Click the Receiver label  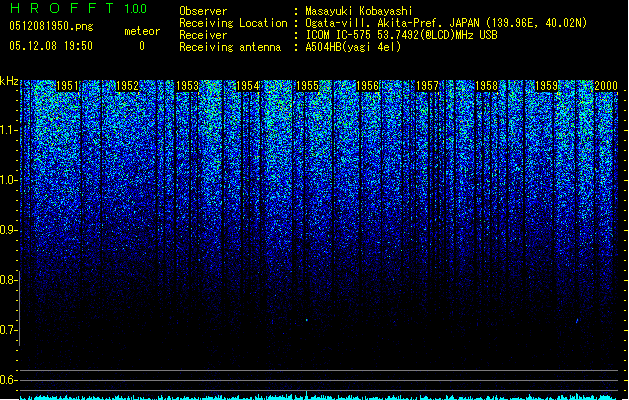(203, 35)
